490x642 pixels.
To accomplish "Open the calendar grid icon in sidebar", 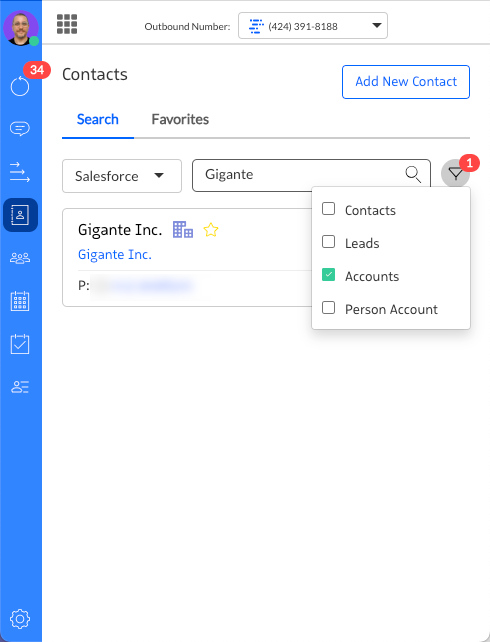I will (x=20, y=301).
